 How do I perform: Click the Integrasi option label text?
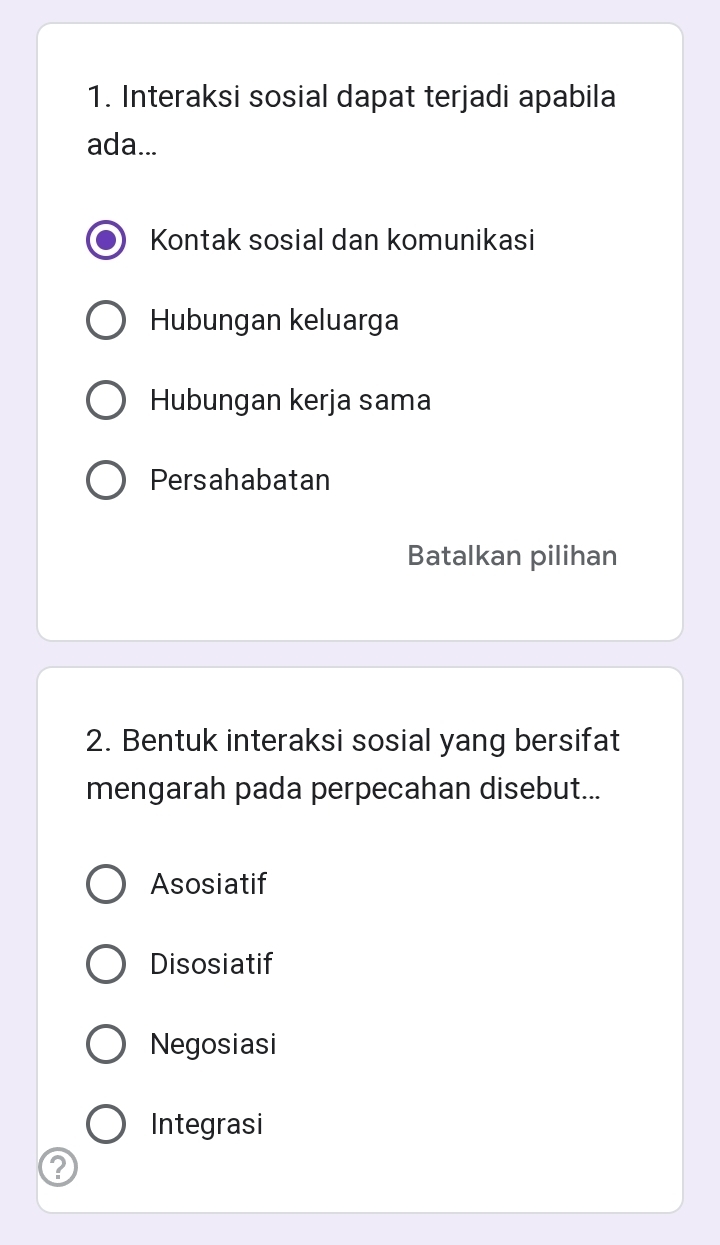tap(206, 1125)
